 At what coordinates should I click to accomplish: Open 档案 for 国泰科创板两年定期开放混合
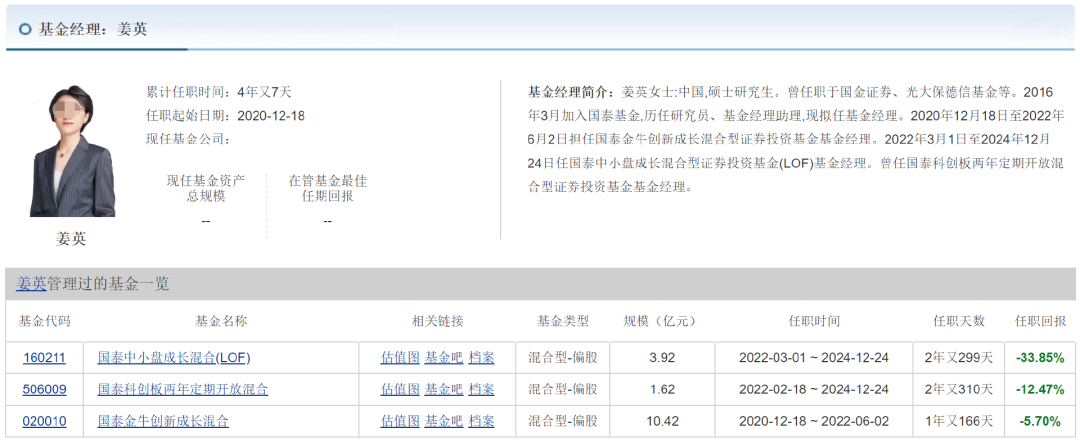[x=481, y=390]
